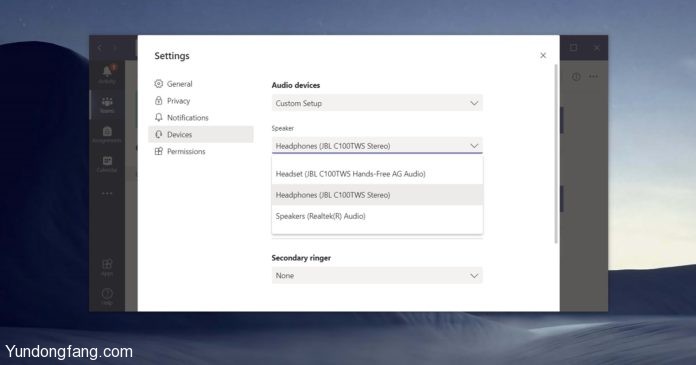The height and width of the screenshot is (365, 696).
Task: Click the Devices headset icon
Action: [158, 134]
